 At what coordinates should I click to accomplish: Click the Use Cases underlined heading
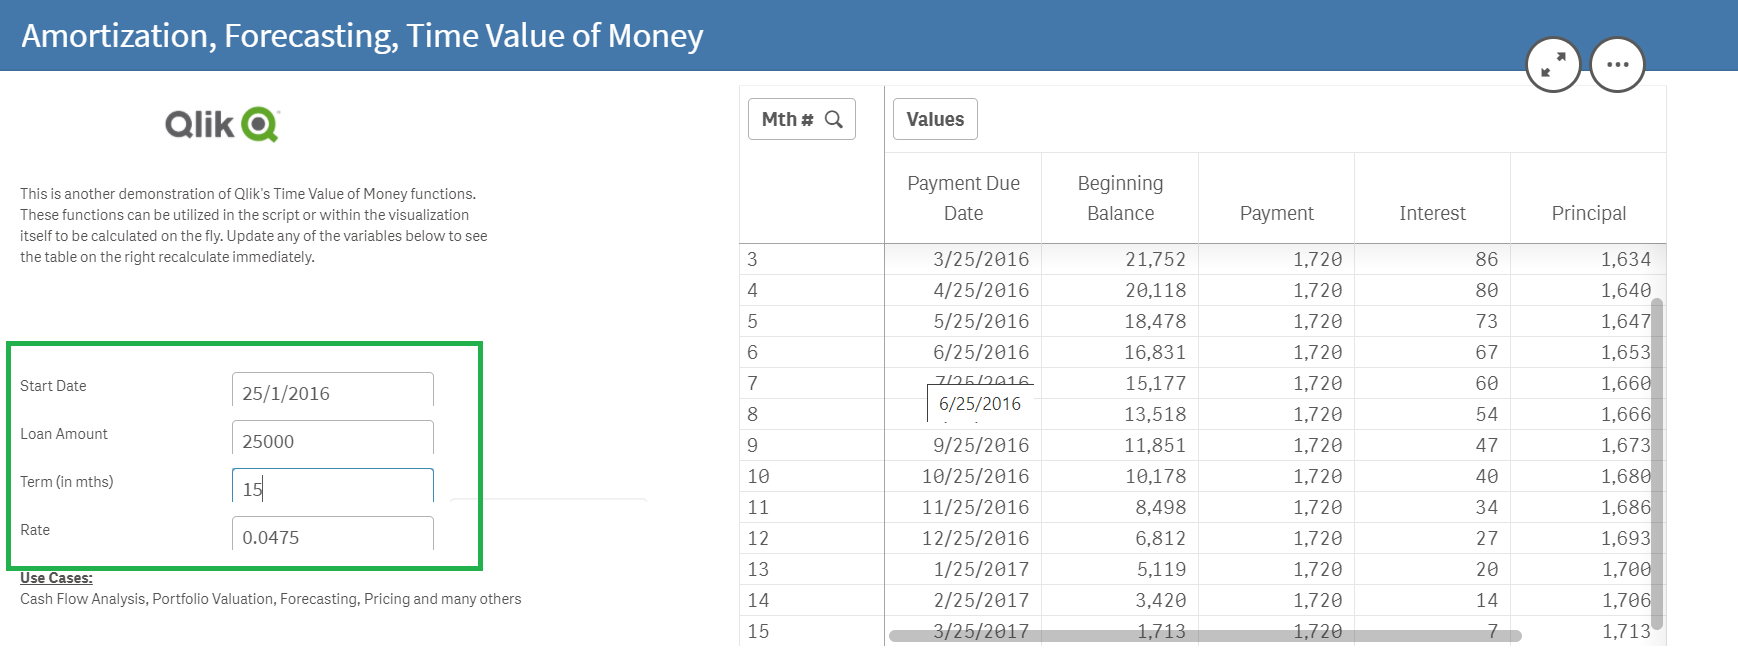(56, 578)
